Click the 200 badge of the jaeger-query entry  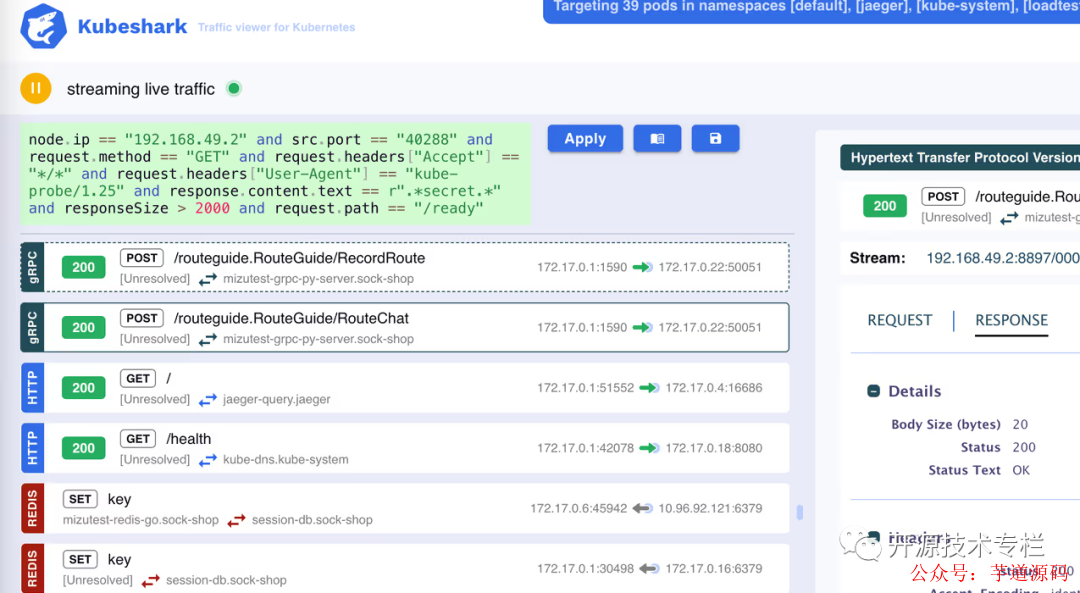click(x=83, y=388)
